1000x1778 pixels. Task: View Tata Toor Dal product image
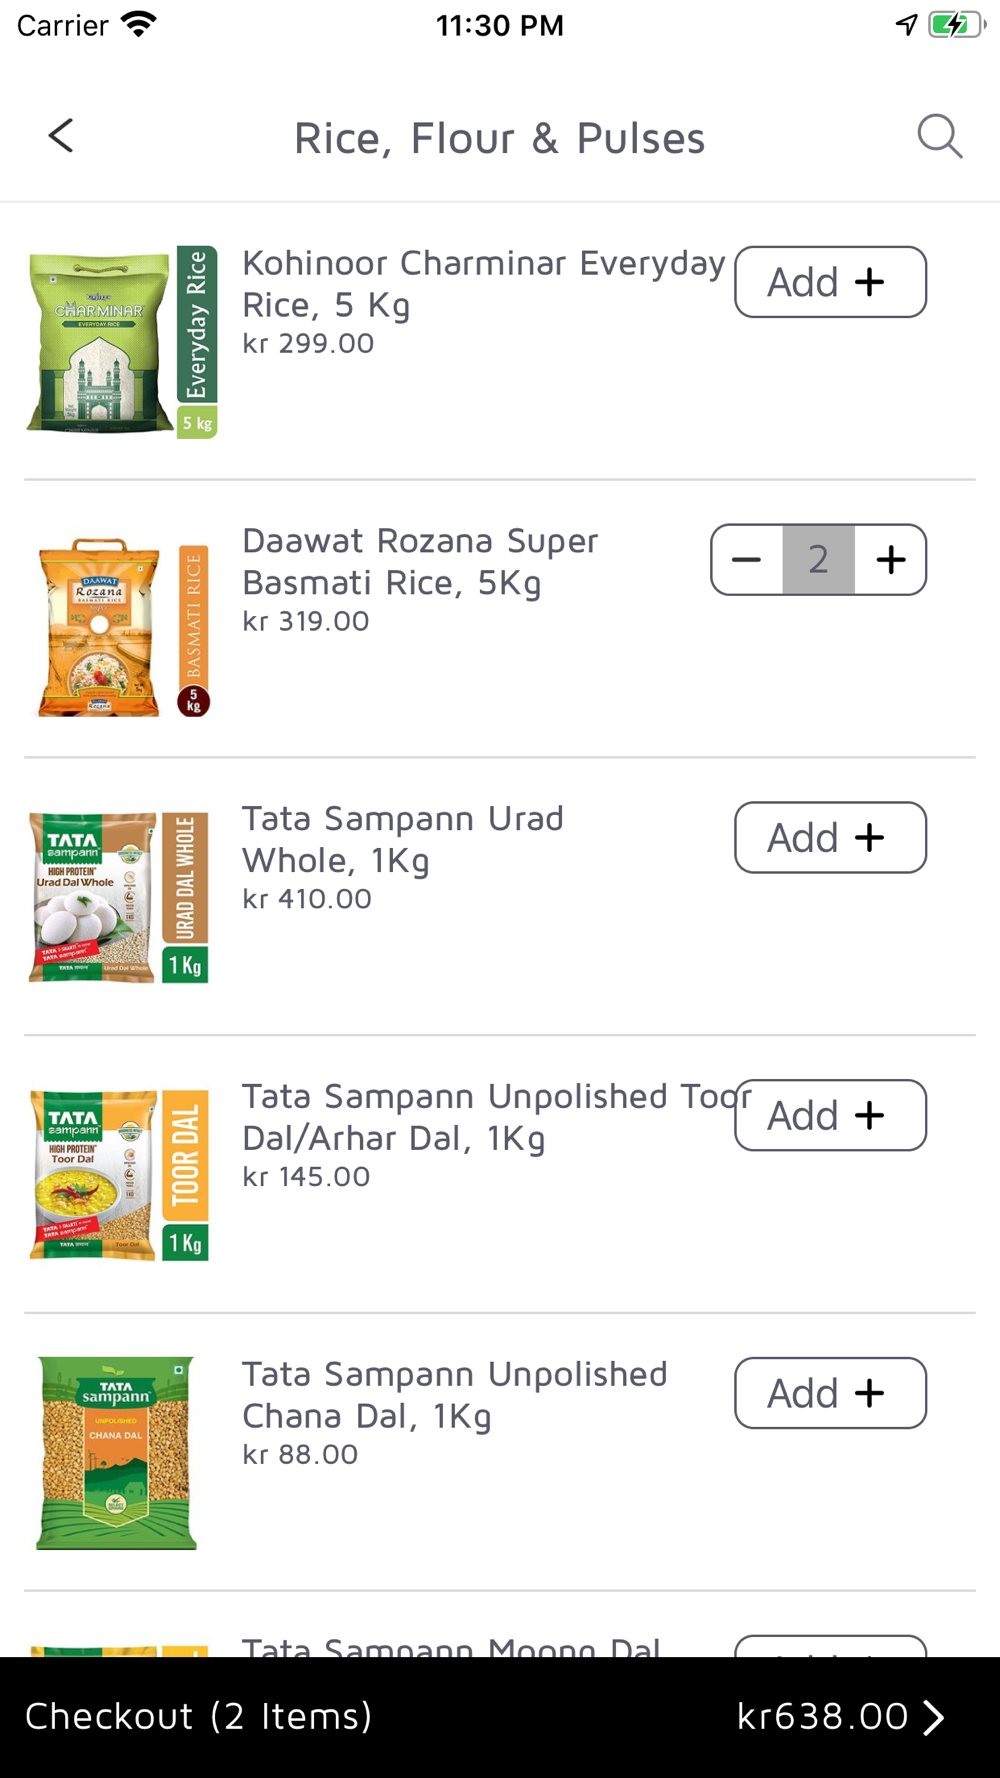coord(119,1175)
